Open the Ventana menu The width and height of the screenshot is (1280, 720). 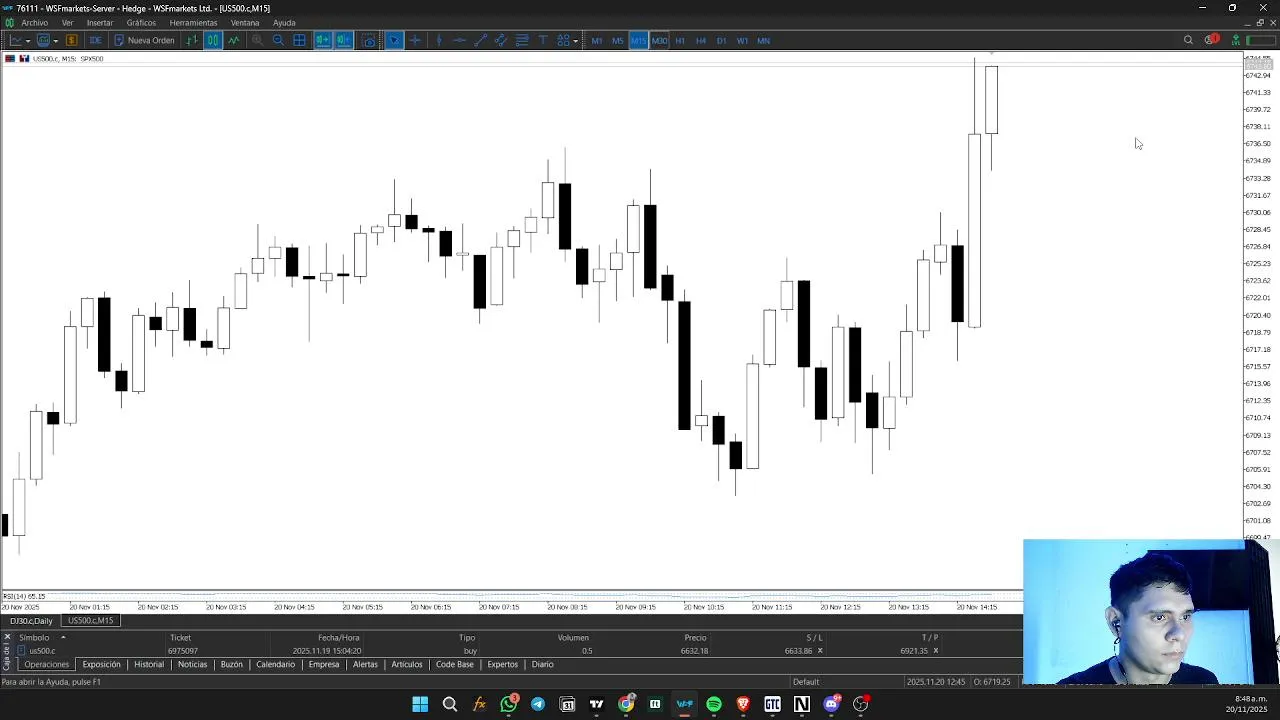coord(245,23)
